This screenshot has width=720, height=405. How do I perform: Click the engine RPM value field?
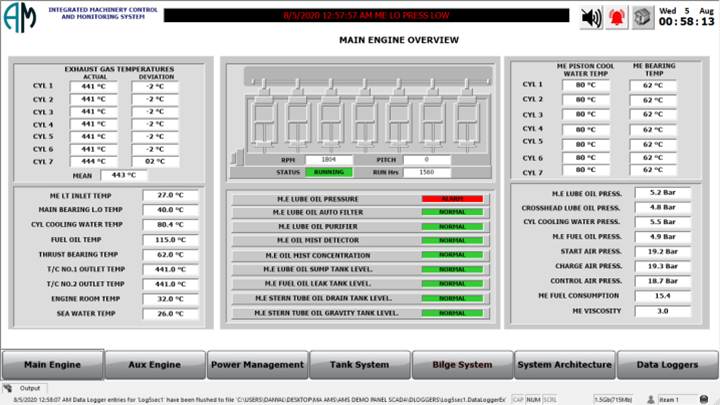(x=329, y=159)
